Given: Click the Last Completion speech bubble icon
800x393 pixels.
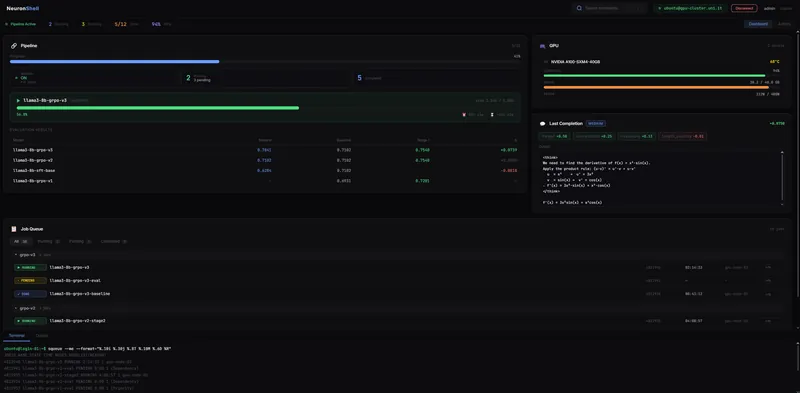Looking at the screenshot, I should tap(542, 124).
